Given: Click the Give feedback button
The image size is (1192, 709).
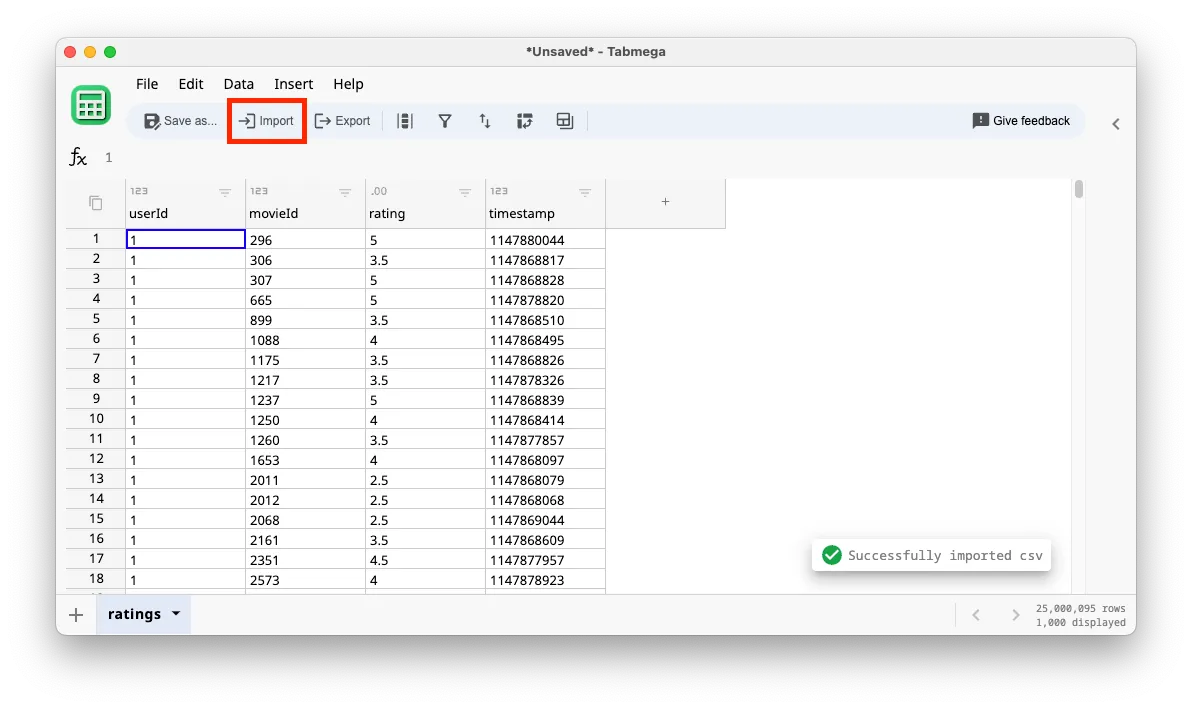Looking at the screenshot, I should (x=1021, y=120).
